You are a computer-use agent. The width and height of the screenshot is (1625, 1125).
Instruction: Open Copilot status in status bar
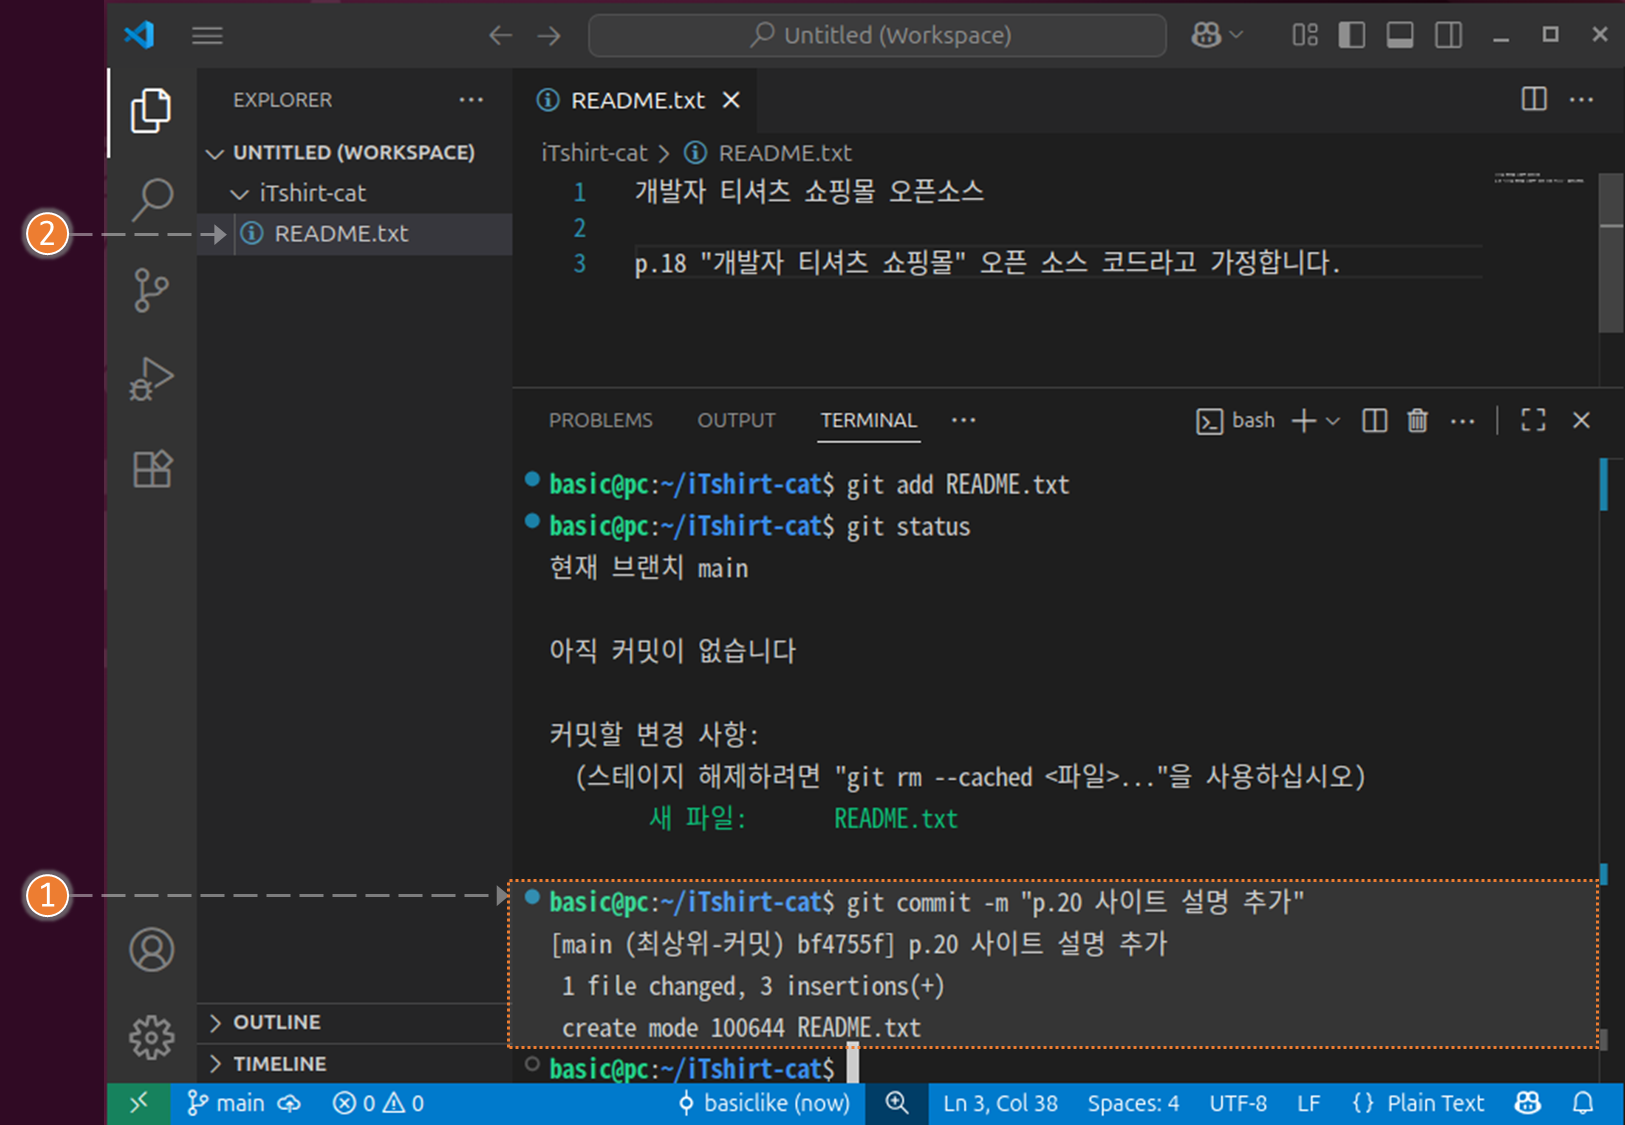[x=1528, y=1103]
